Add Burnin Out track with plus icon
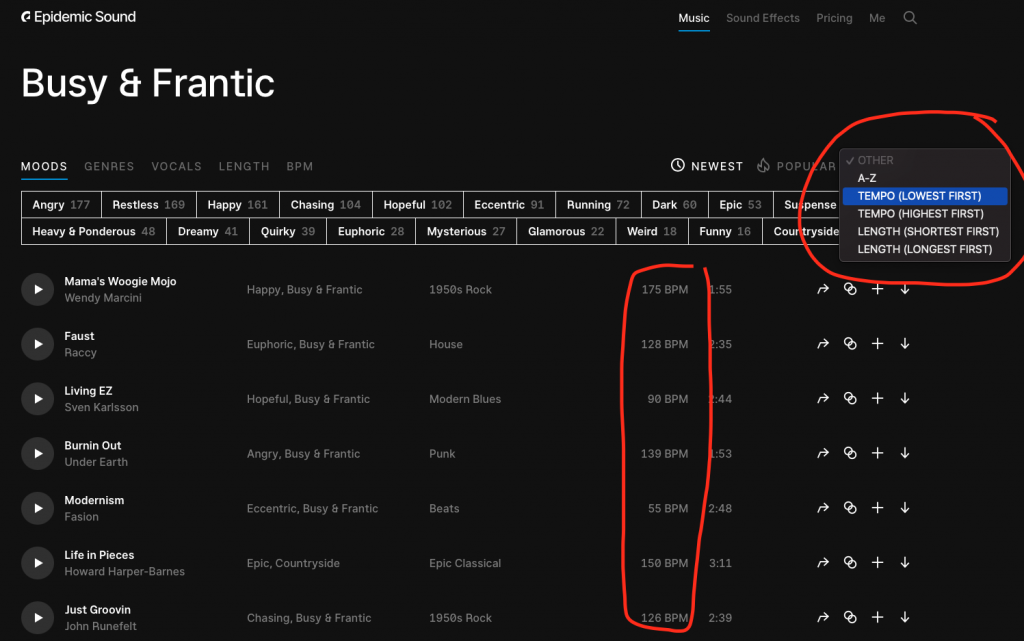1024x641 pixels. [x=877, y=453]
